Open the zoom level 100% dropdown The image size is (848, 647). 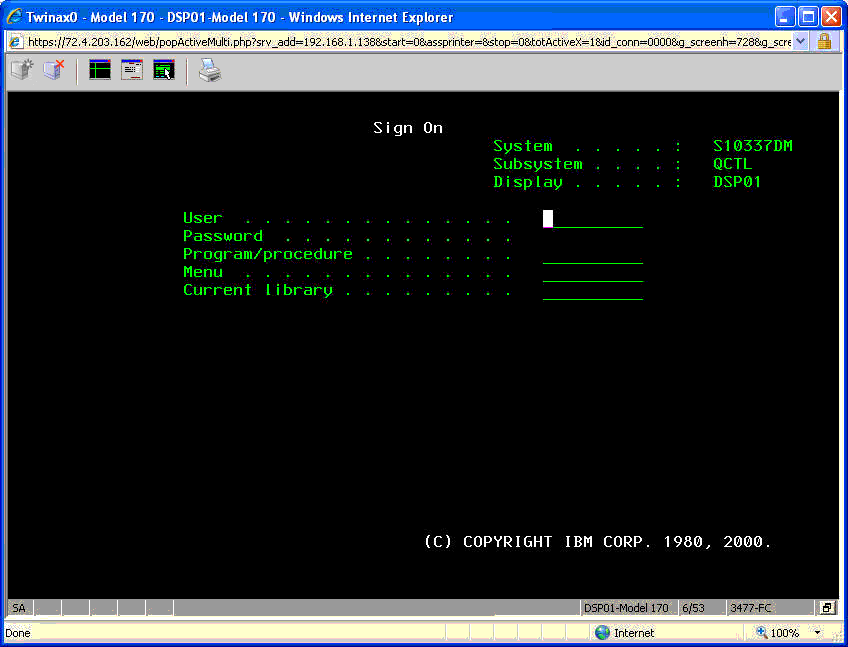[x=818, y=633]
